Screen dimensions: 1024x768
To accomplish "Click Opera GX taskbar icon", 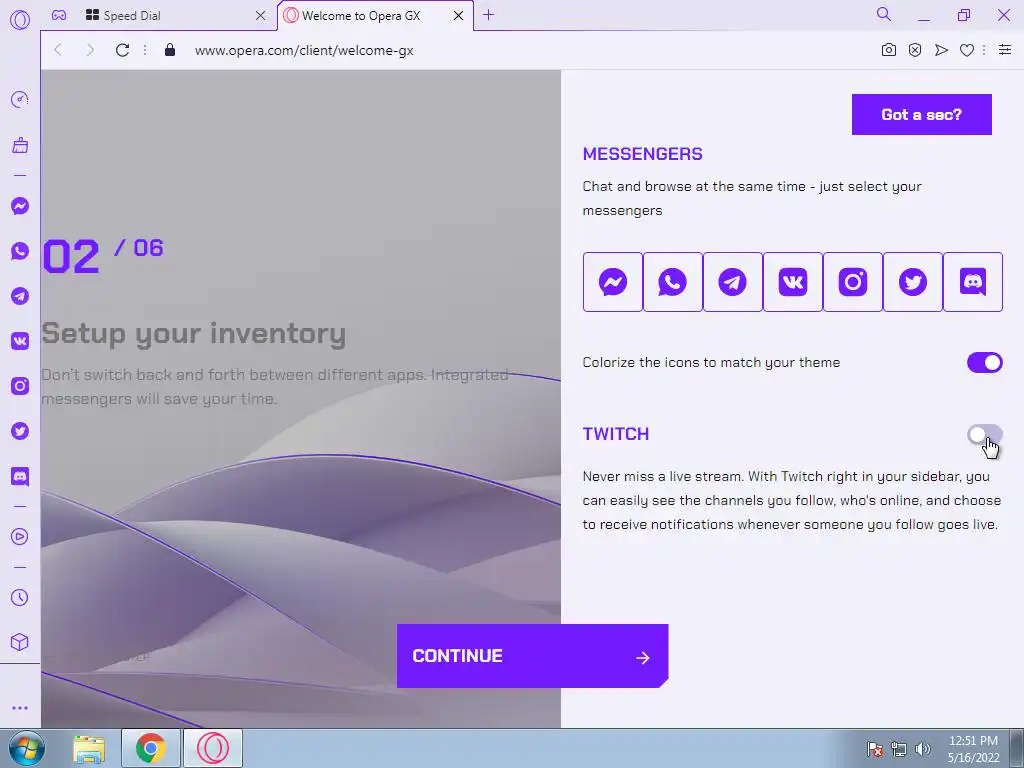I will point(213,748).
